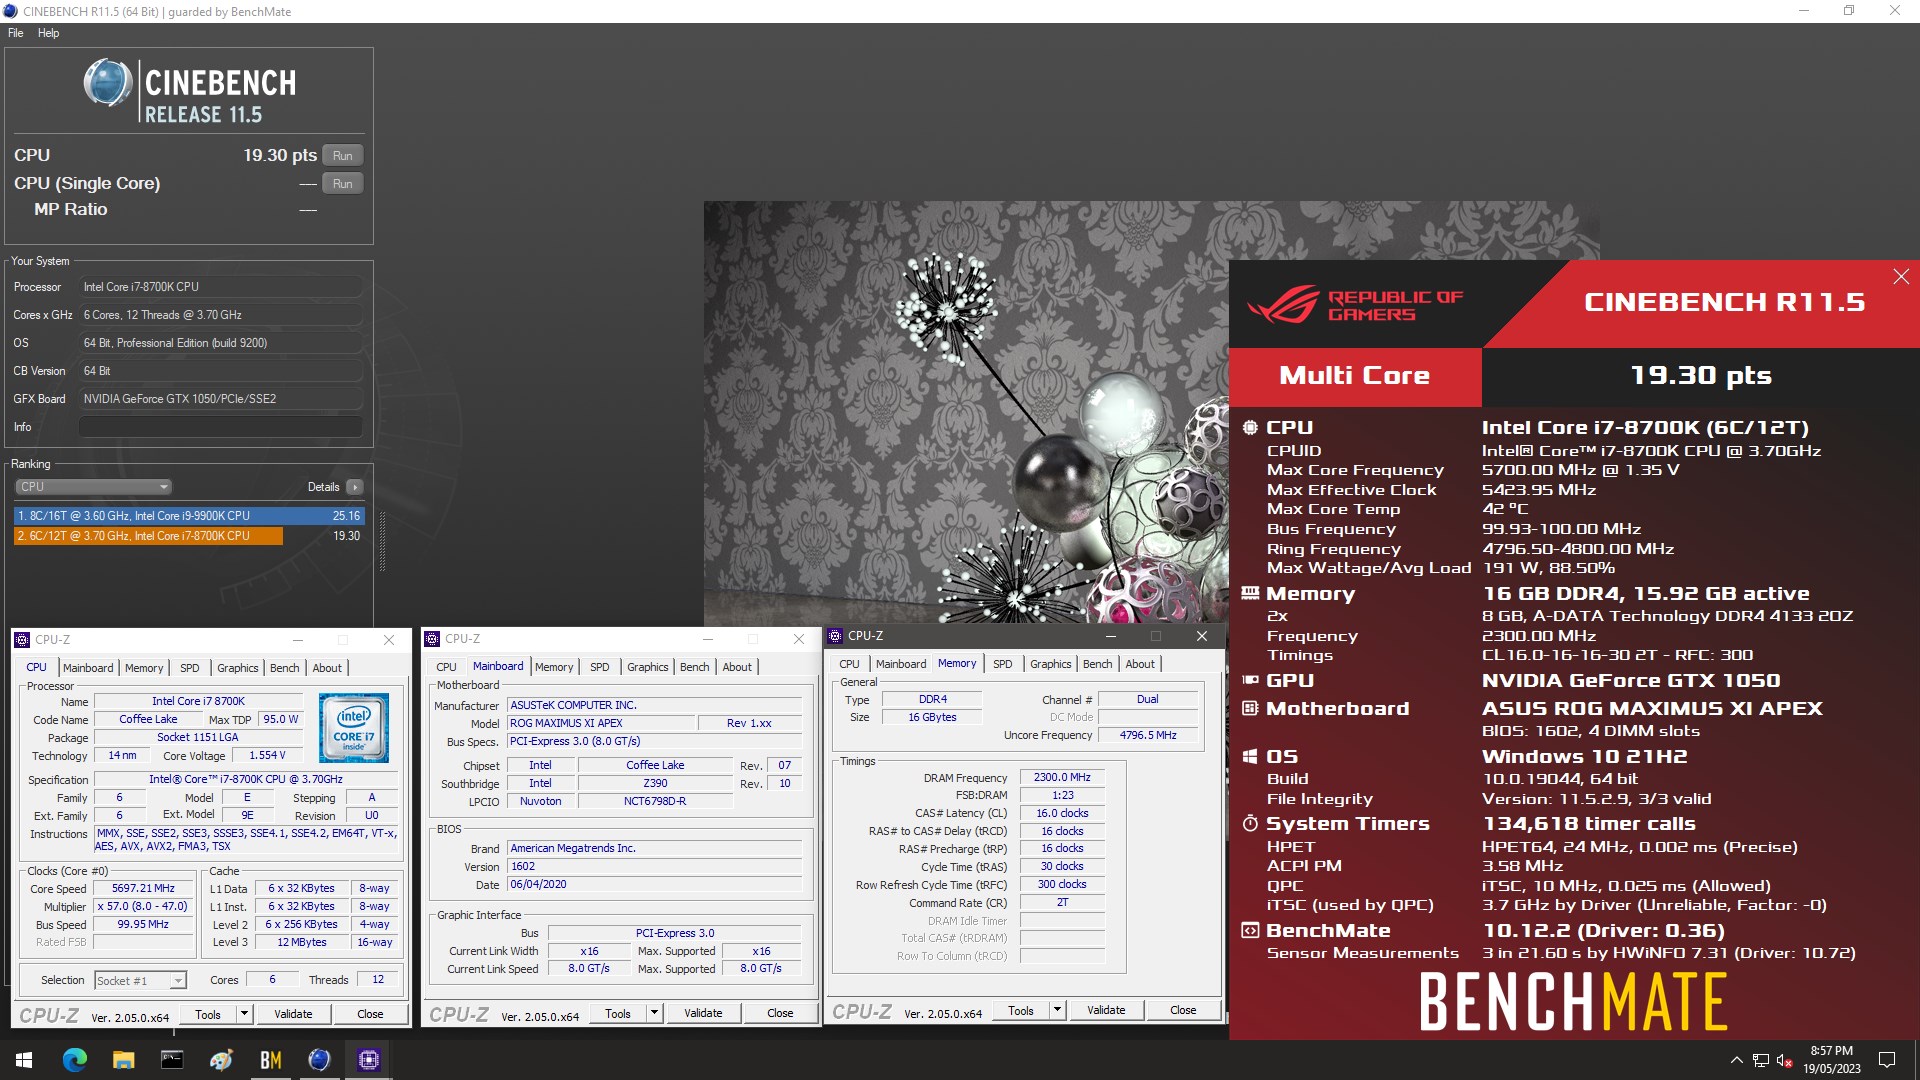This screenshot has width=1920, height=1080.
Task: Switch to Memory tab in left CPU-Z window
Action: coord(144,668)
